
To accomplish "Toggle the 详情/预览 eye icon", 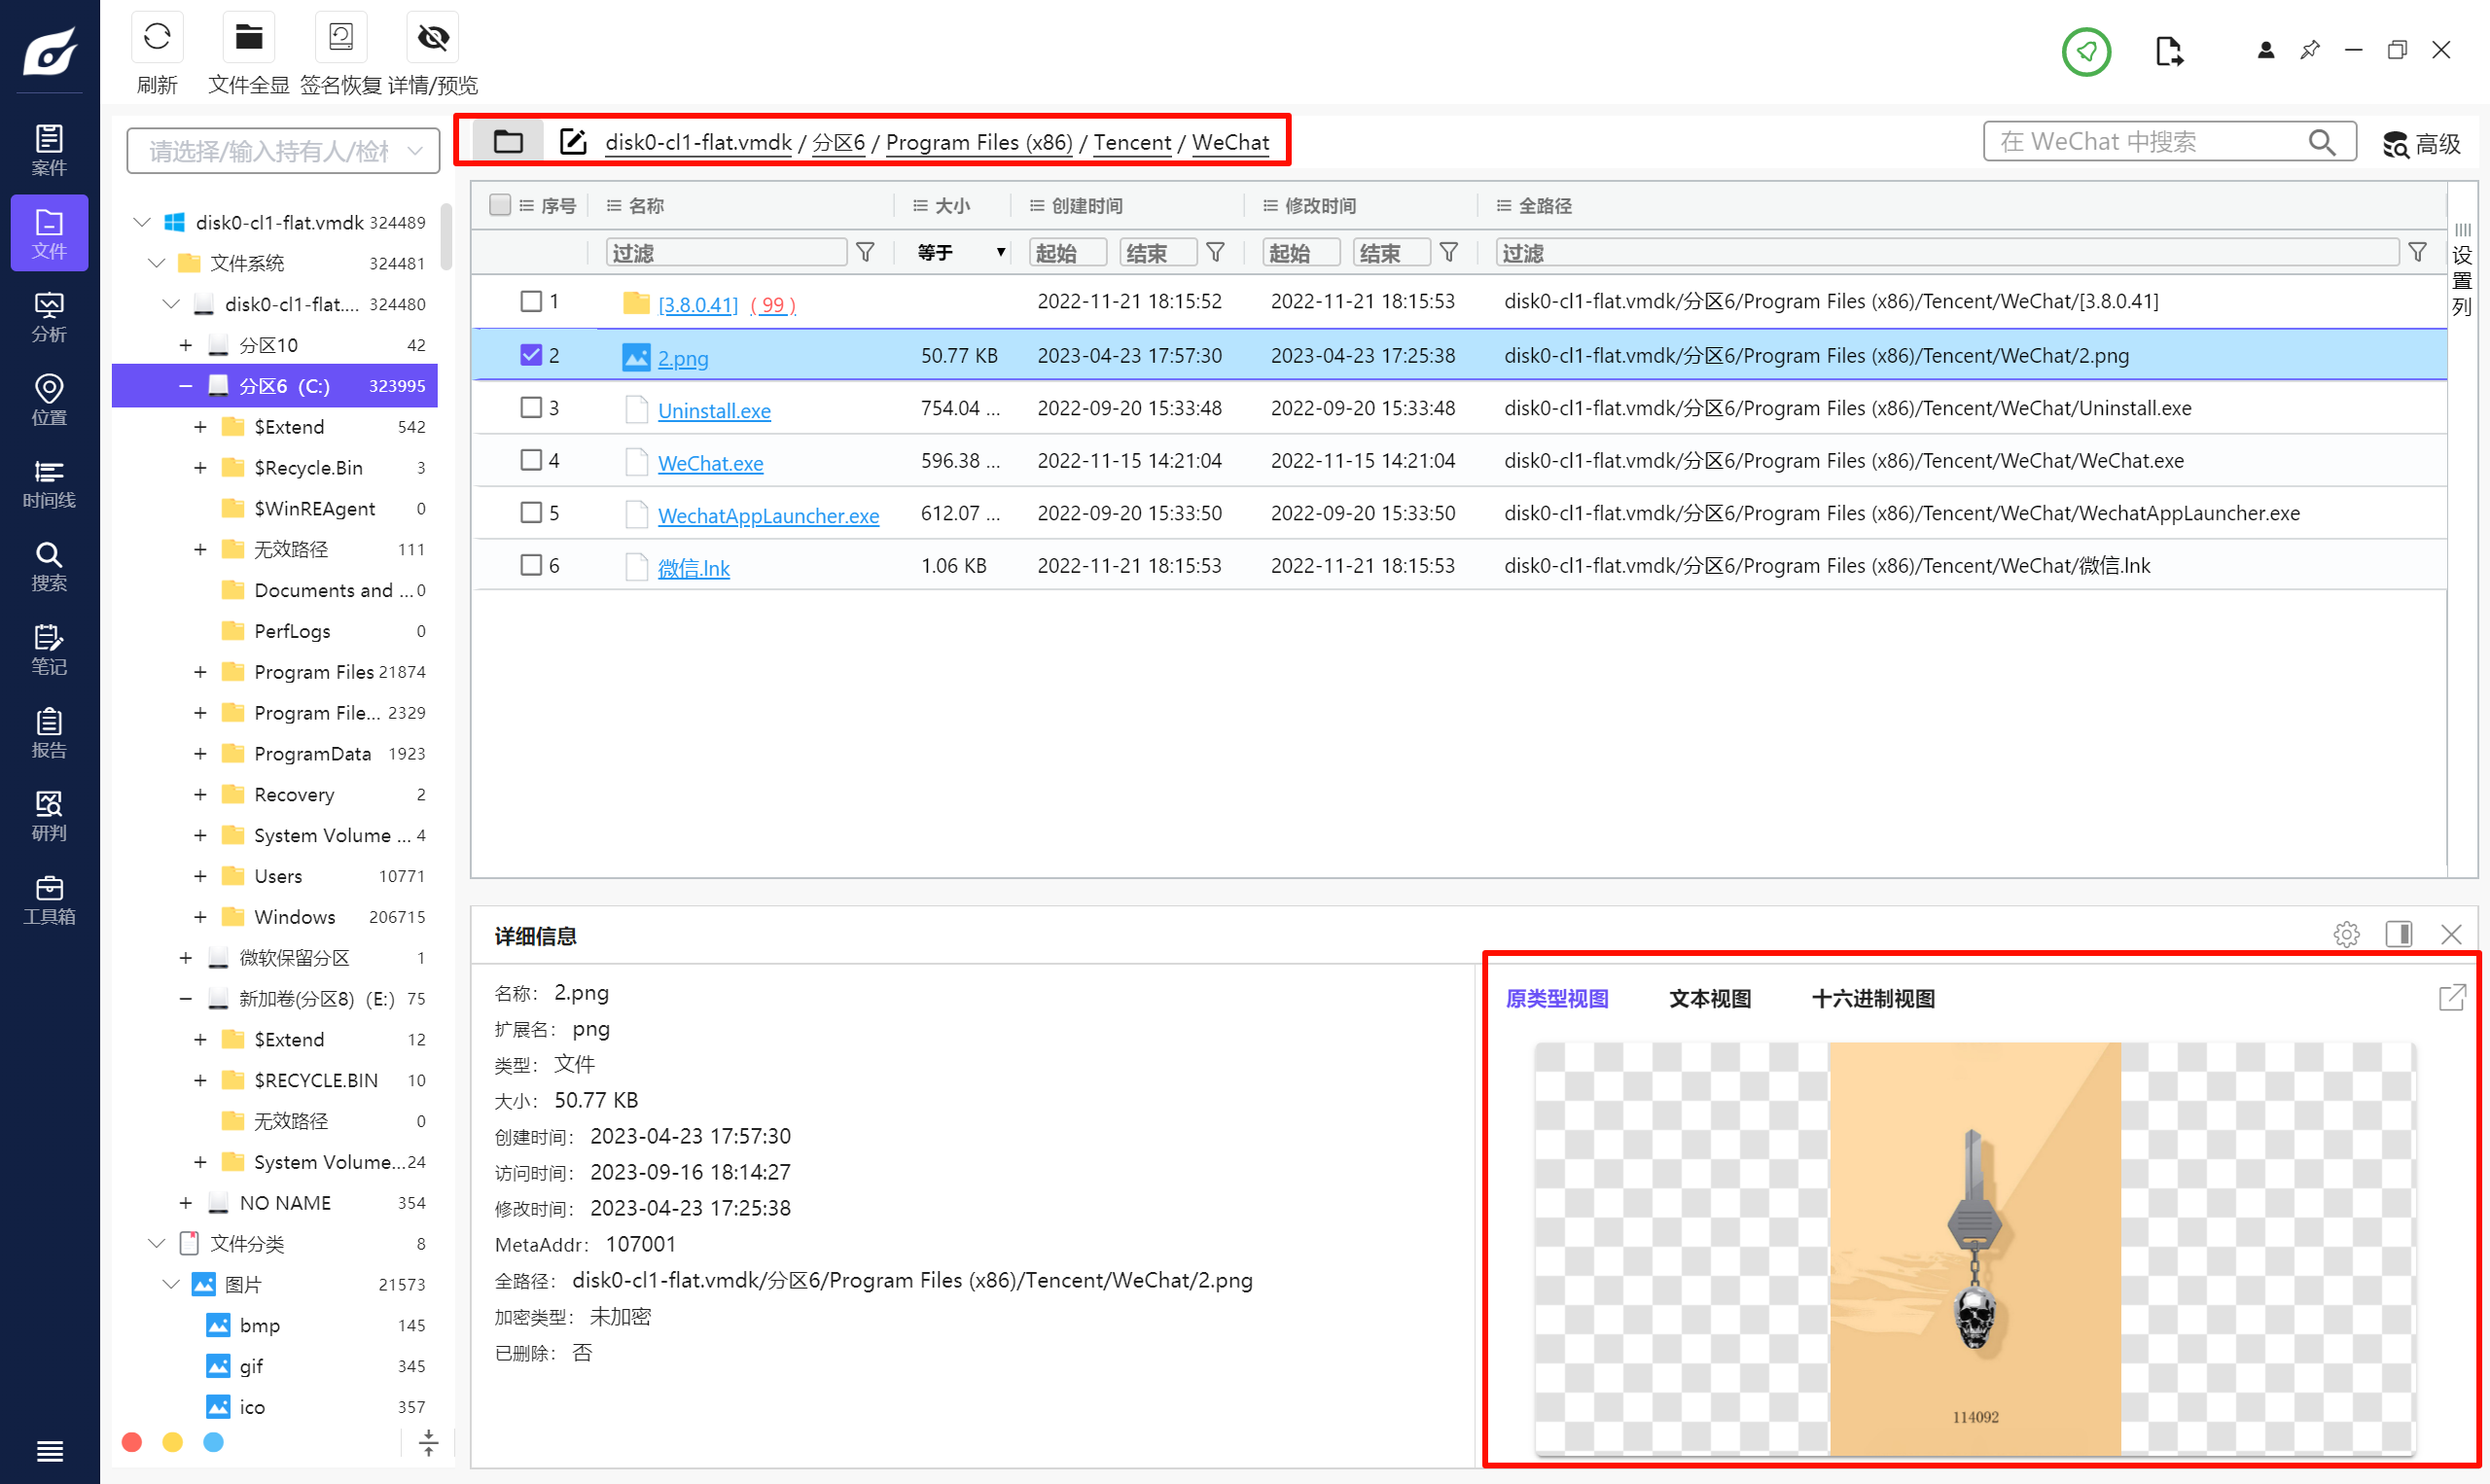I will click(433, 38).
